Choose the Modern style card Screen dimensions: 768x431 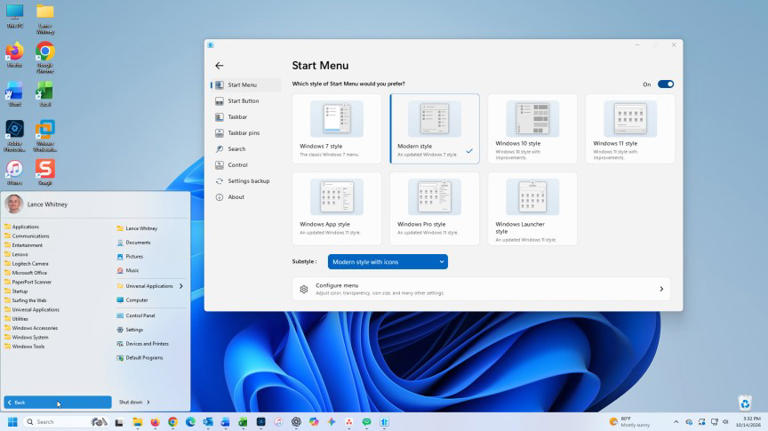(x=434, y=129)
